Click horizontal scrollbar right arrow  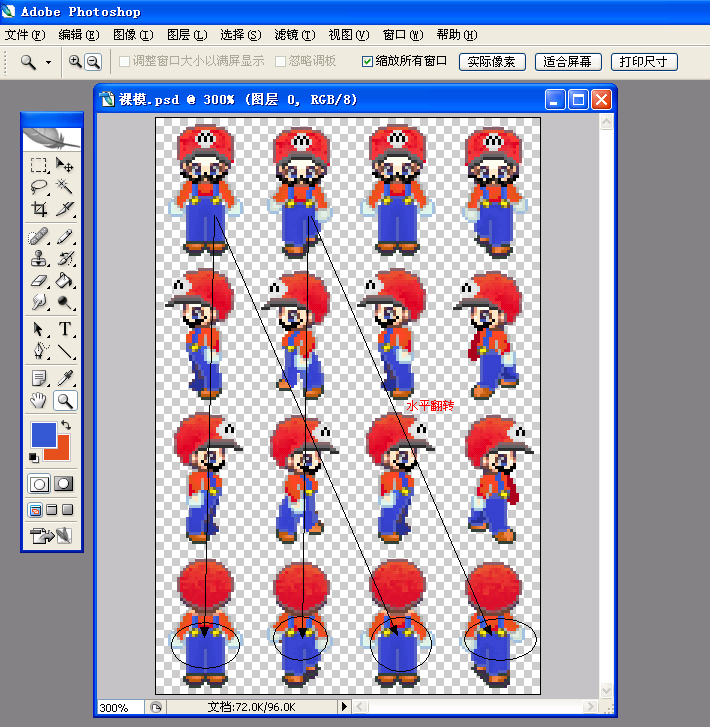[x=590, y=707]
